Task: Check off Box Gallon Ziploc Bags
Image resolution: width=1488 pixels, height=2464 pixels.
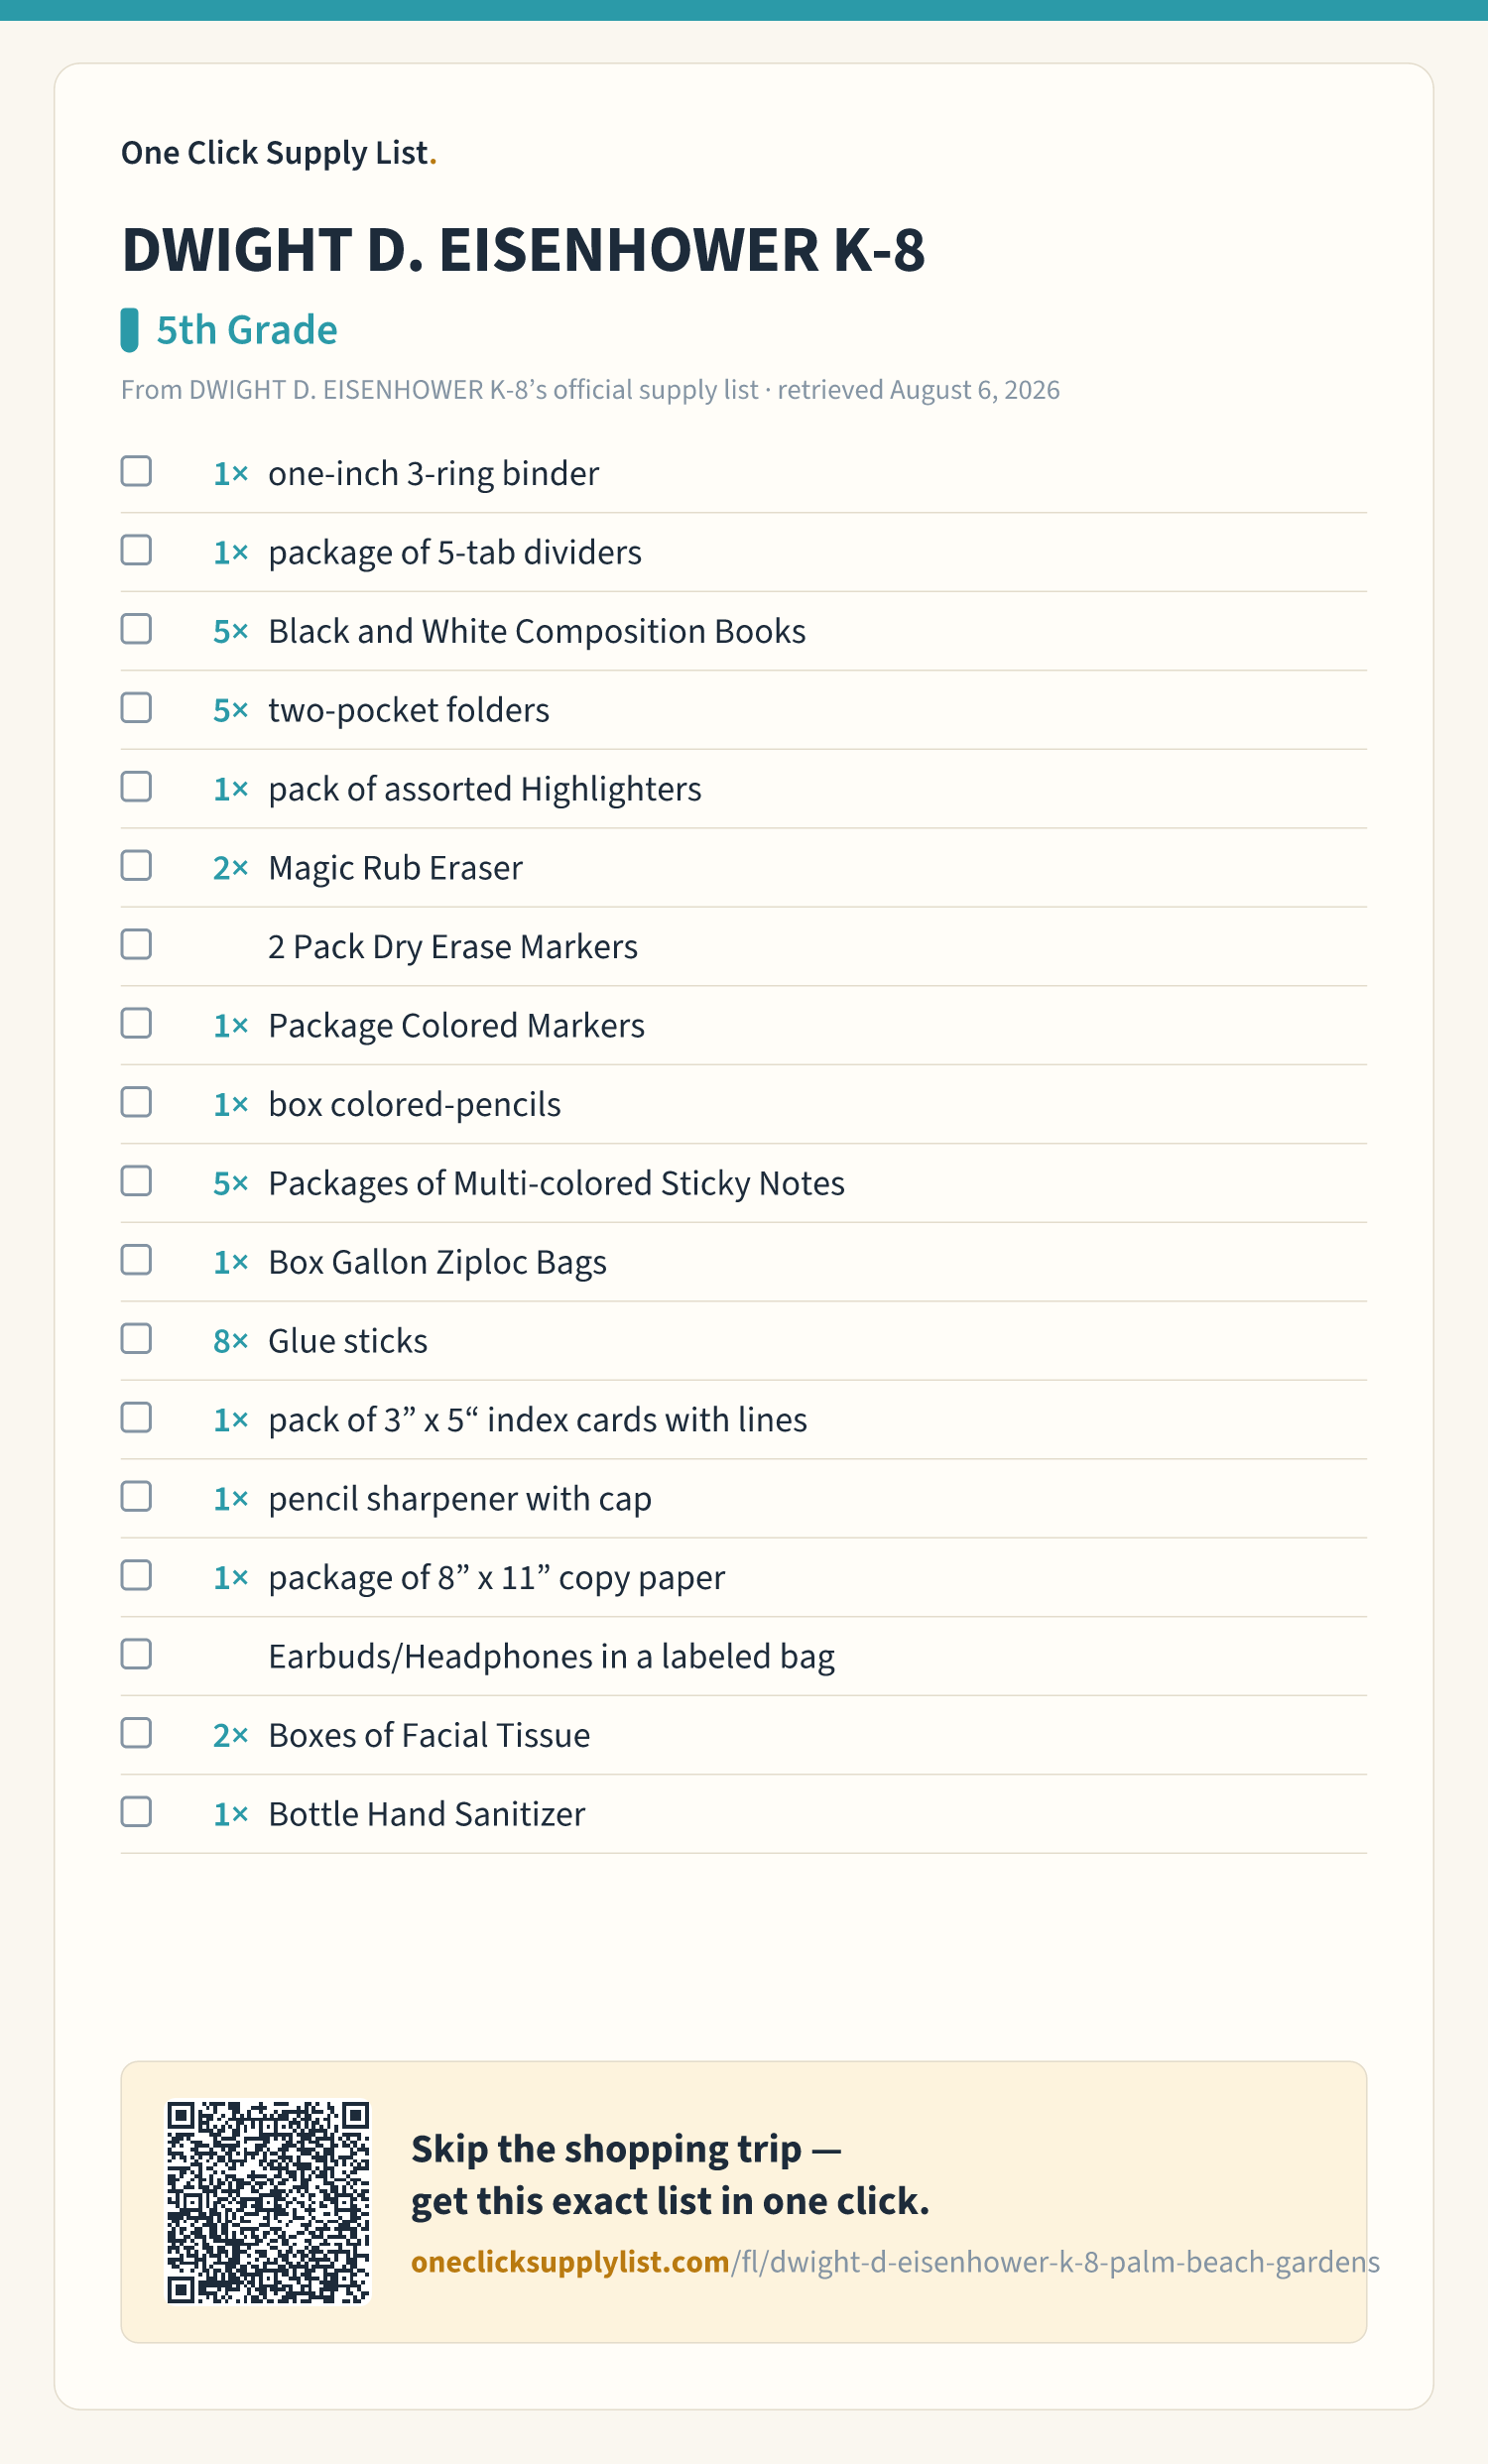Action: click(x=136, y=1260)
